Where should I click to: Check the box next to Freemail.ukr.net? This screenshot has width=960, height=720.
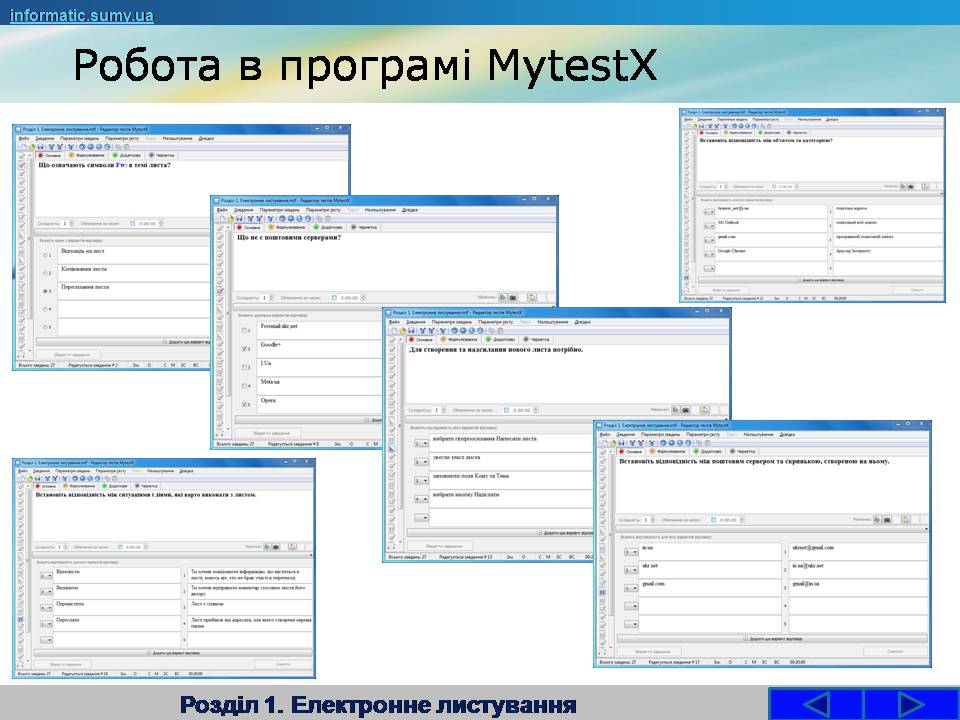click(x=246, y=330)
